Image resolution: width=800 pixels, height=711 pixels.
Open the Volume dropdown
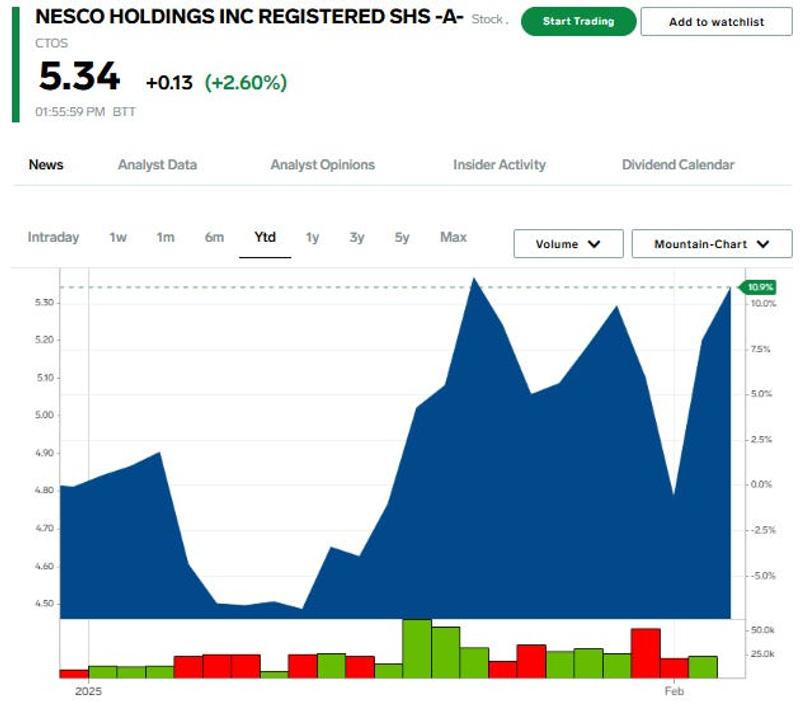(x=568, y=244)
